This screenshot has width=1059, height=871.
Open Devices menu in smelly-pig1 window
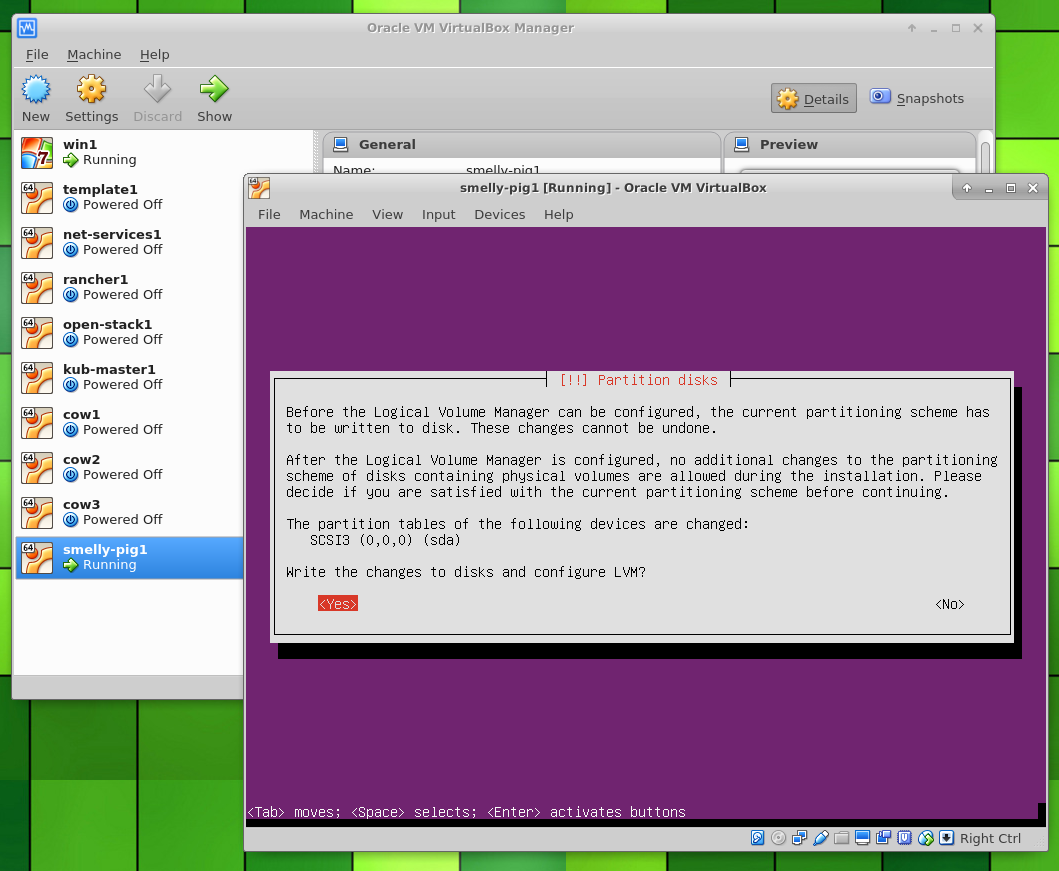pos(500,215)
